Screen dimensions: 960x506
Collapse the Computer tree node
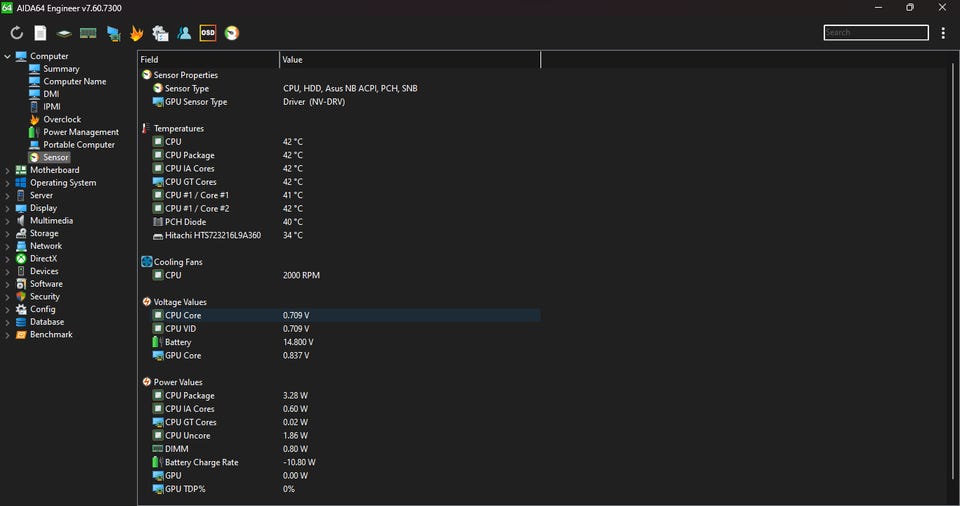pyautogui.click(x=7, y=56)
